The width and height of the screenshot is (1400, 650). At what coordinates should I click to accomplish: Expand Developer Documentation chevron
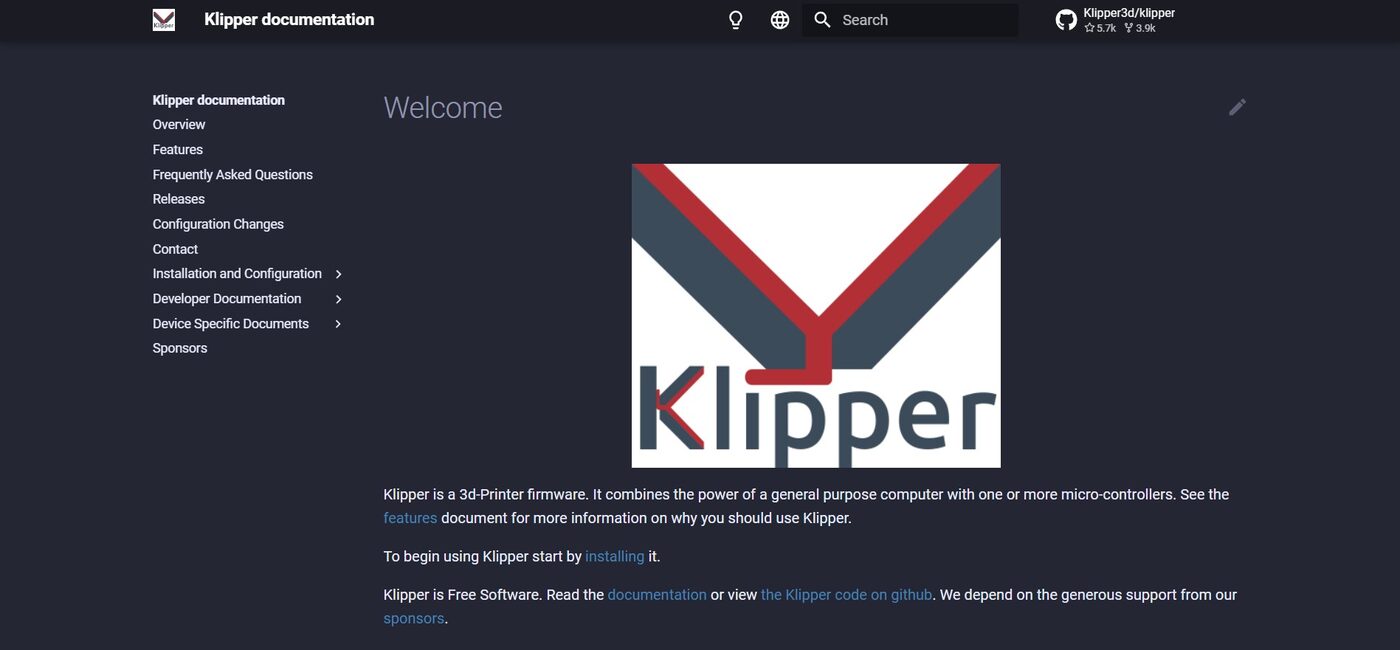coord(339,299)
